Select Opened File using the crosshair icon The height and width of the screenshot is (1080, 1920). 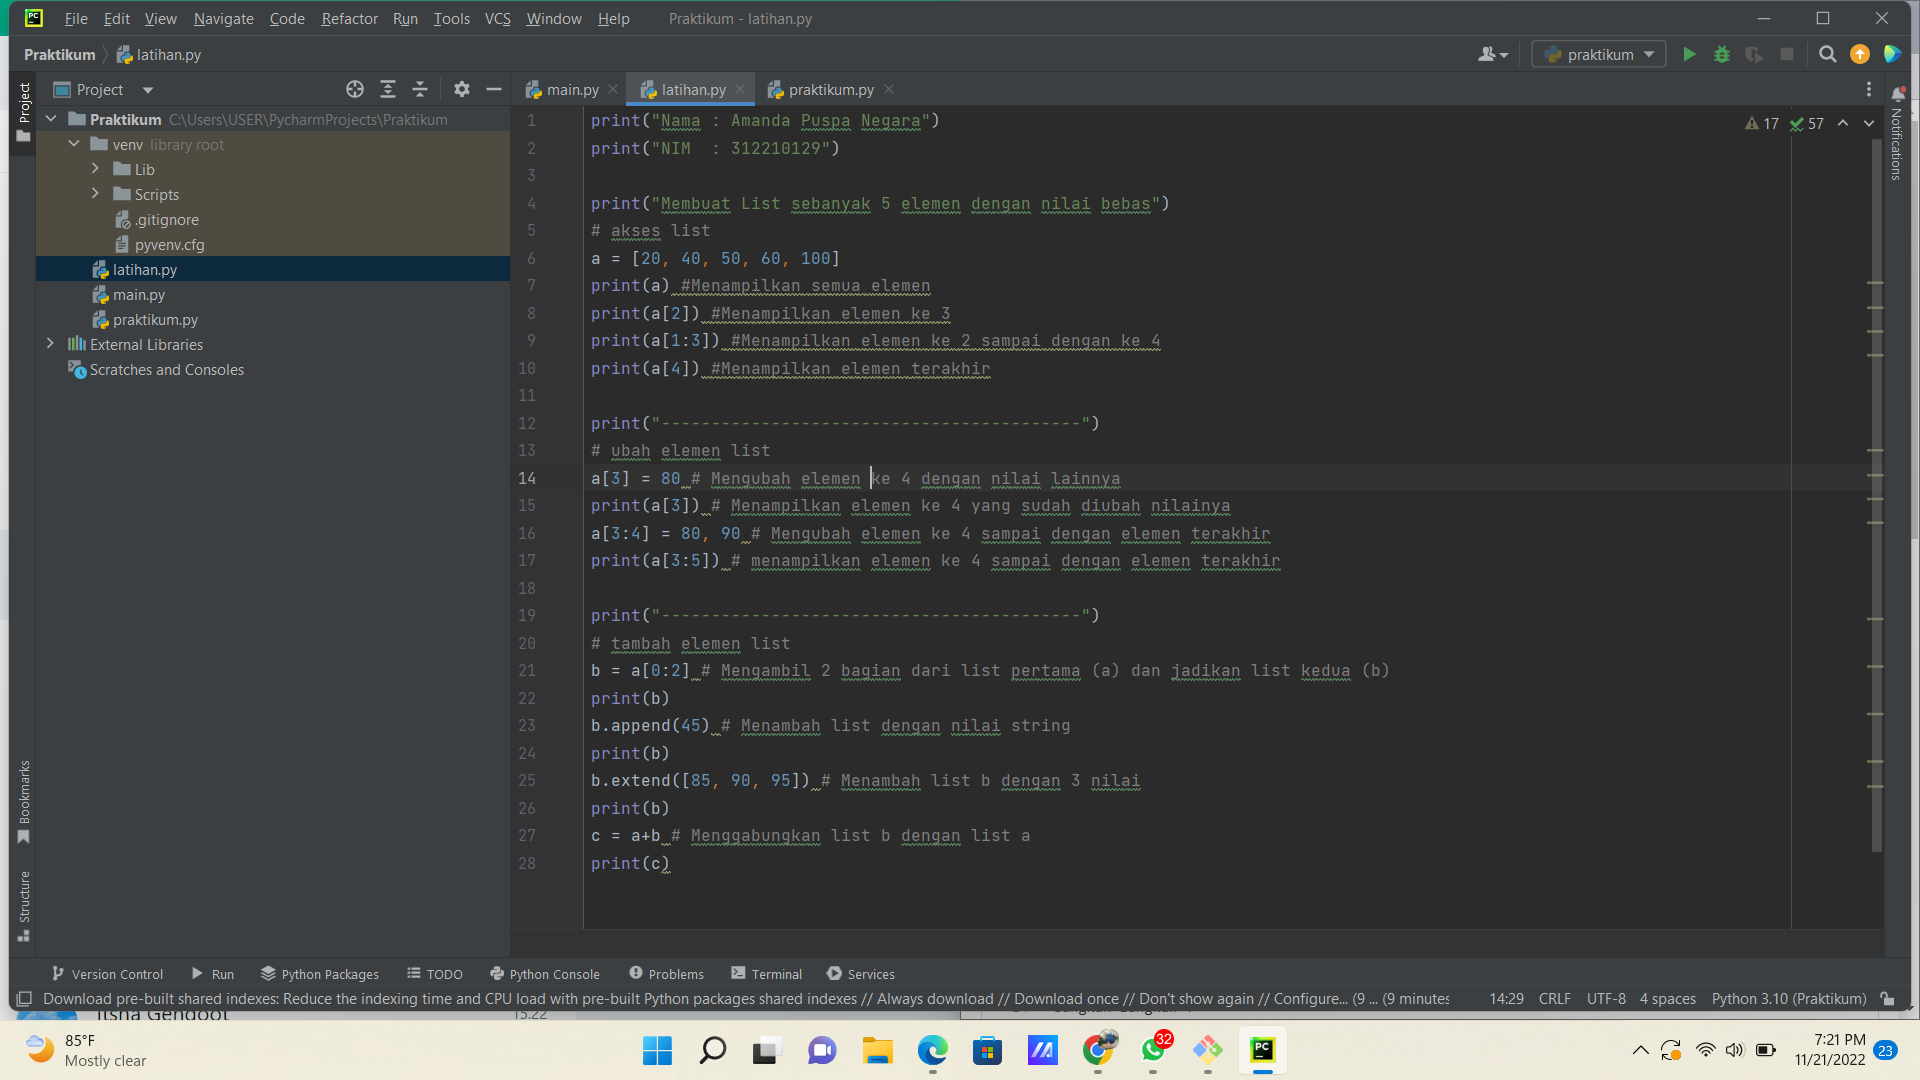pos(354,89)
